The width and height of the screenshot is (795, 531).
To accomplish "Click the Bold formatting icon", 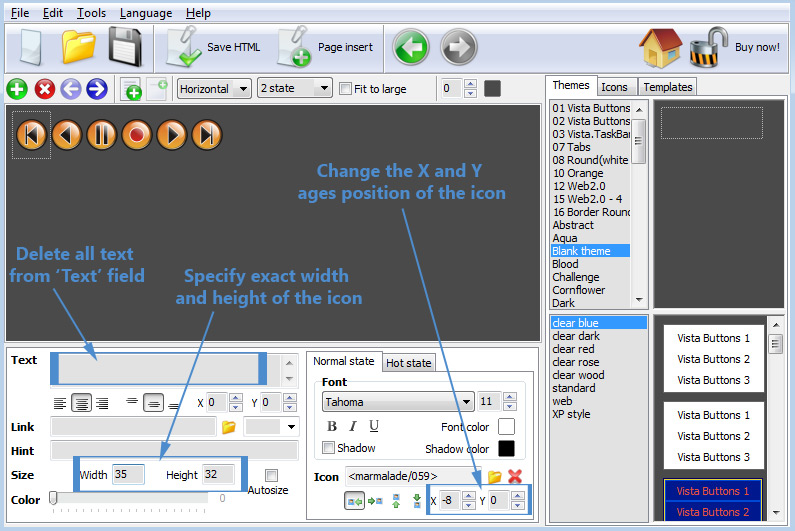I will click(x=332, y=427).
